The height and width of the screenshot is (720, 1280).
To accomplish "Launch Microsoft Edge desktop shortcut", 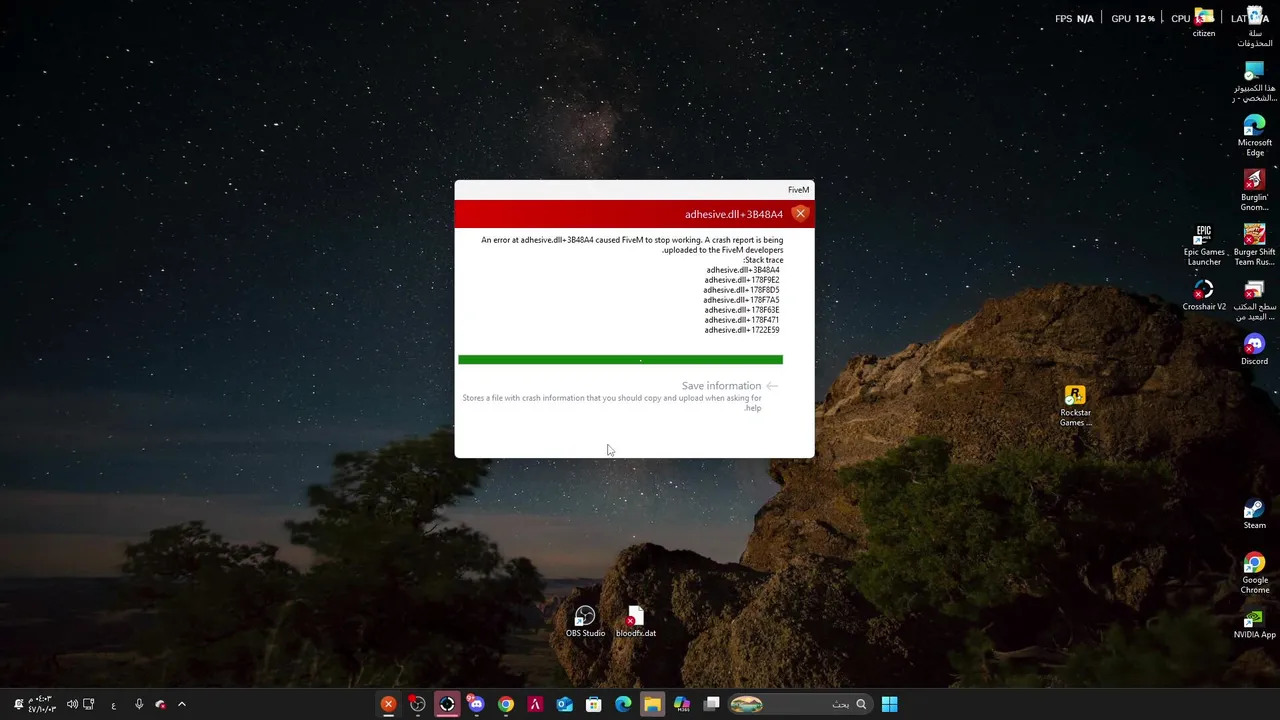I will 1254,136.
